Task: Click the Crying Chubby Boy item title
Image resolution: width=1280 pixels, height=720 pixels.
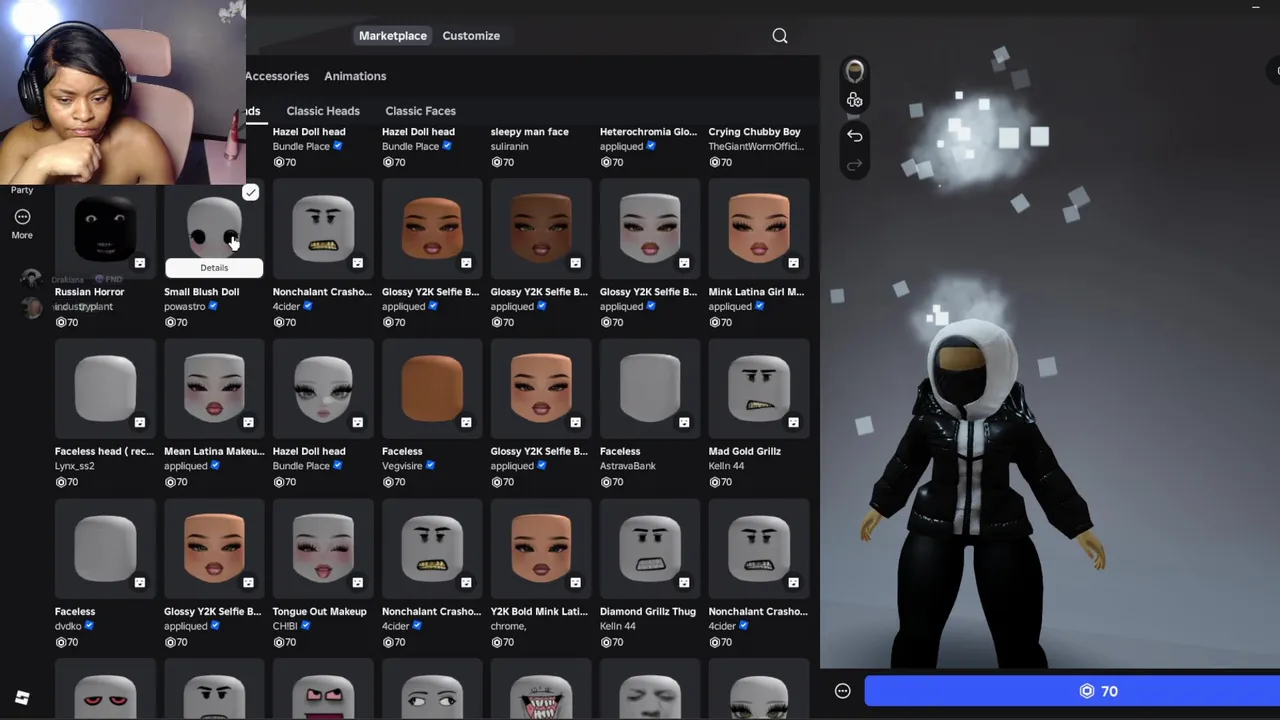Action: 755,132
